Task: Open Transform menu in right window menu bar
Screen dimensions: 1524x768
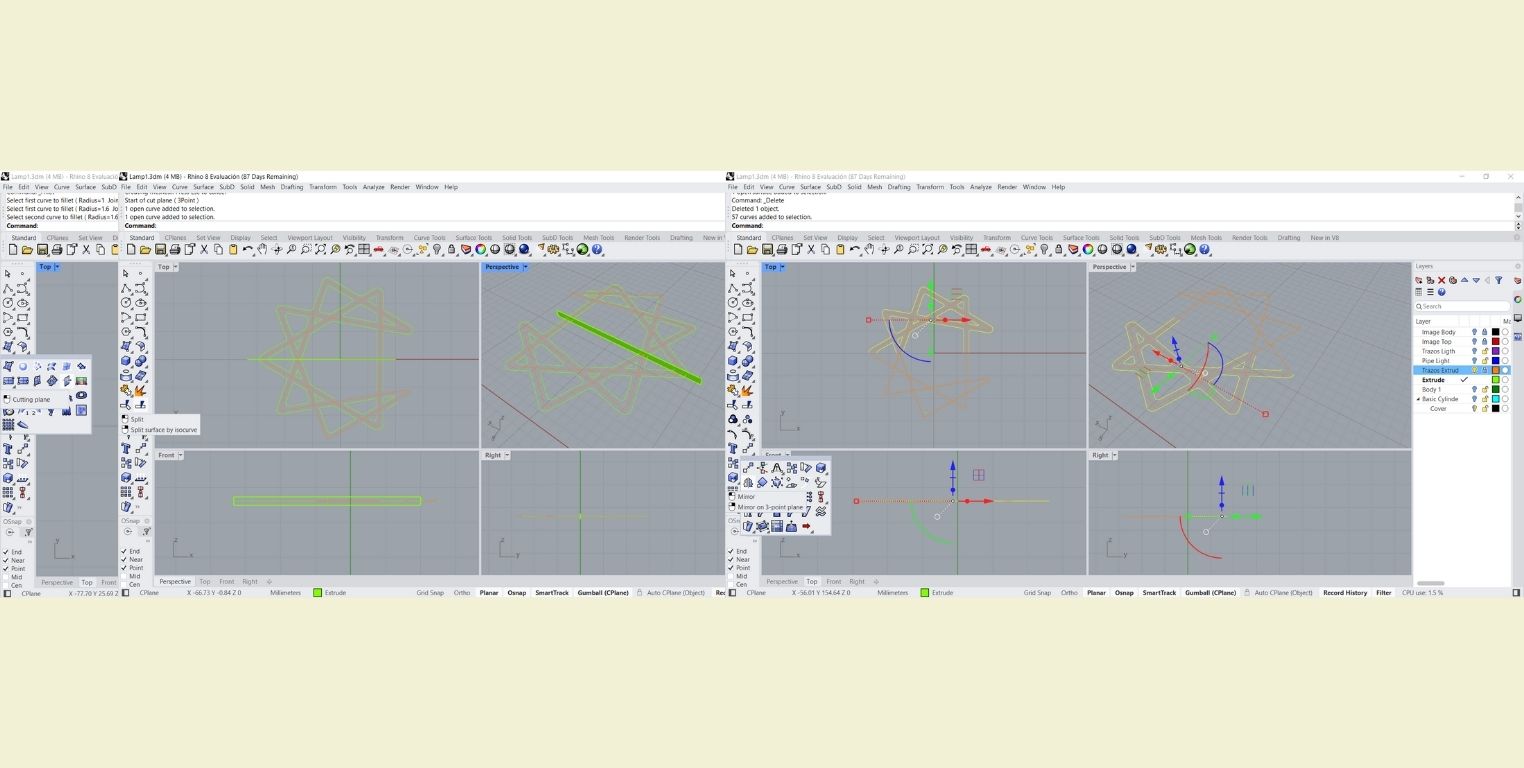Action: (930, 187)
